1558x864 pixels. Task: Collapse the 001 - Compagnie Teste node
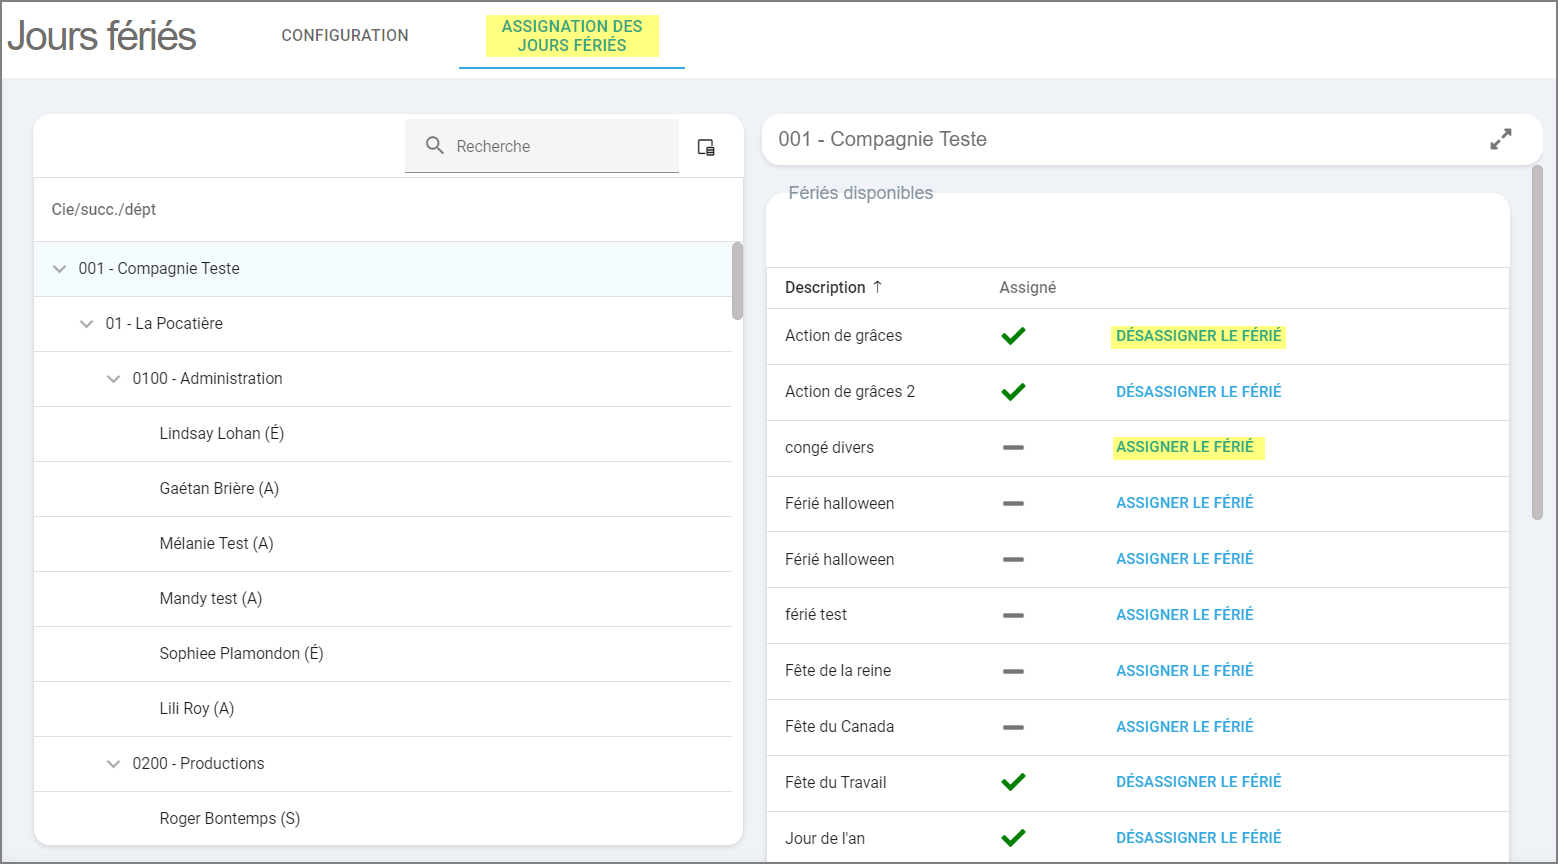[60, 269]
